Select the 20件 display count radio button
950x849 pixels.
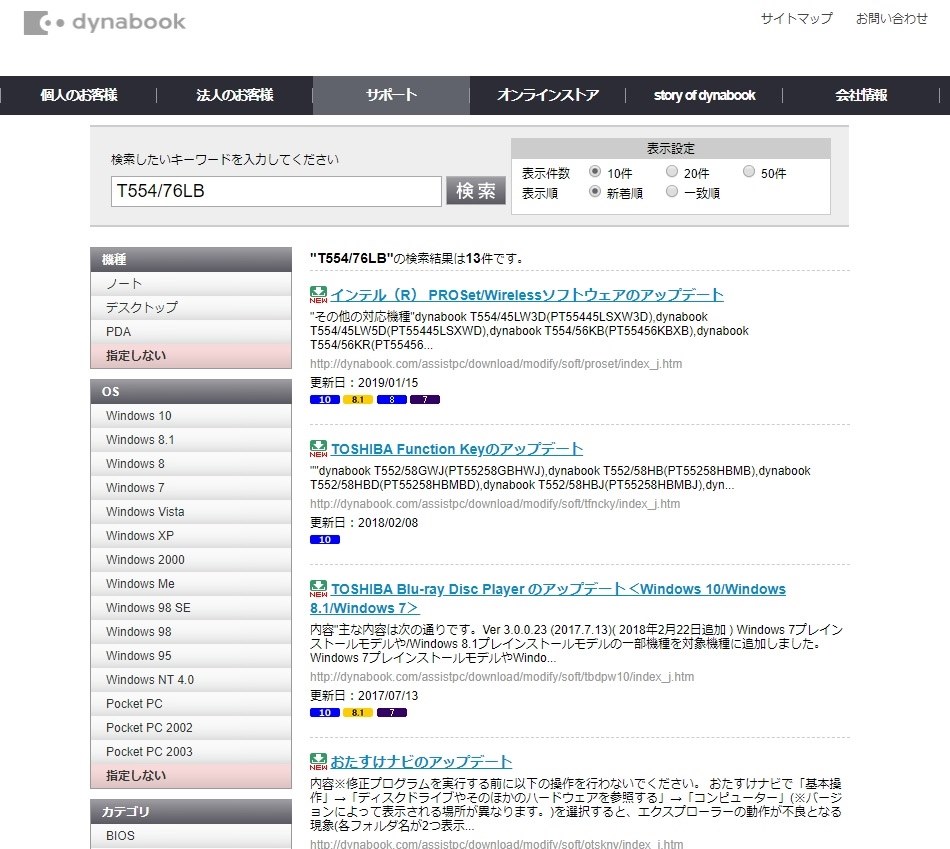pyautogui.click(x=671, y=170)
